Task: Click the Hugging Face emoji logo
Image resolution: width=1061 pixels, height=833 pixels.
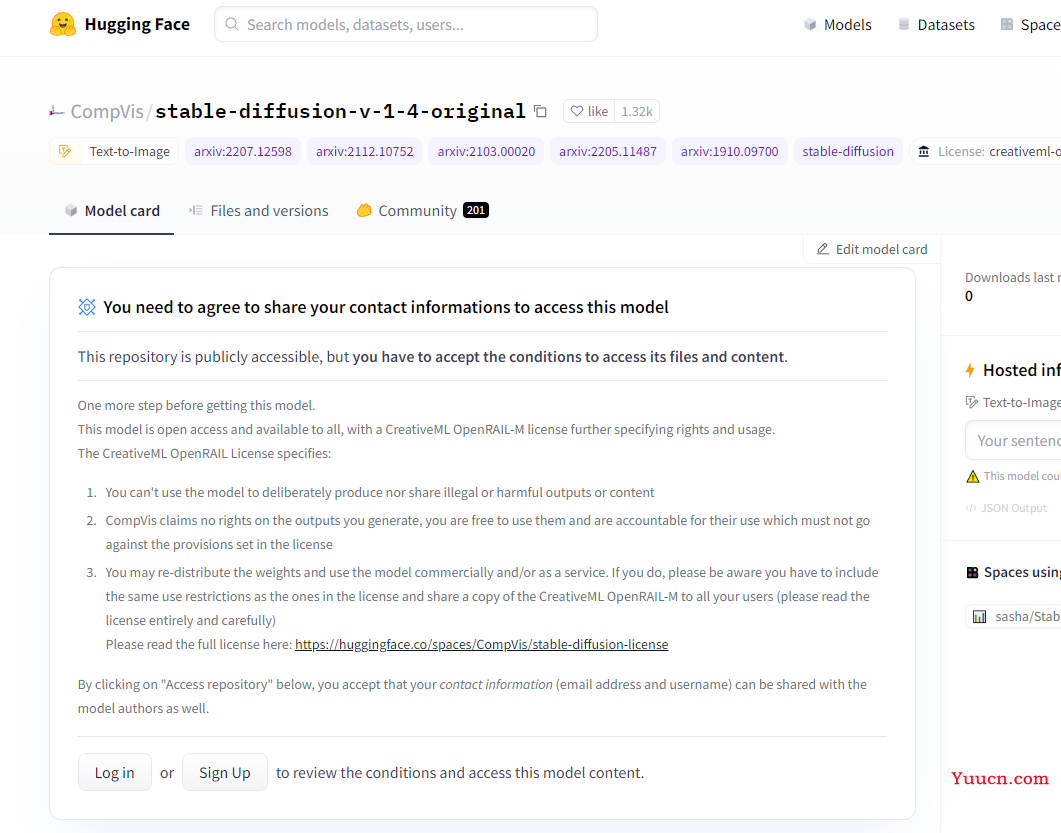Action: coord(63,24)
